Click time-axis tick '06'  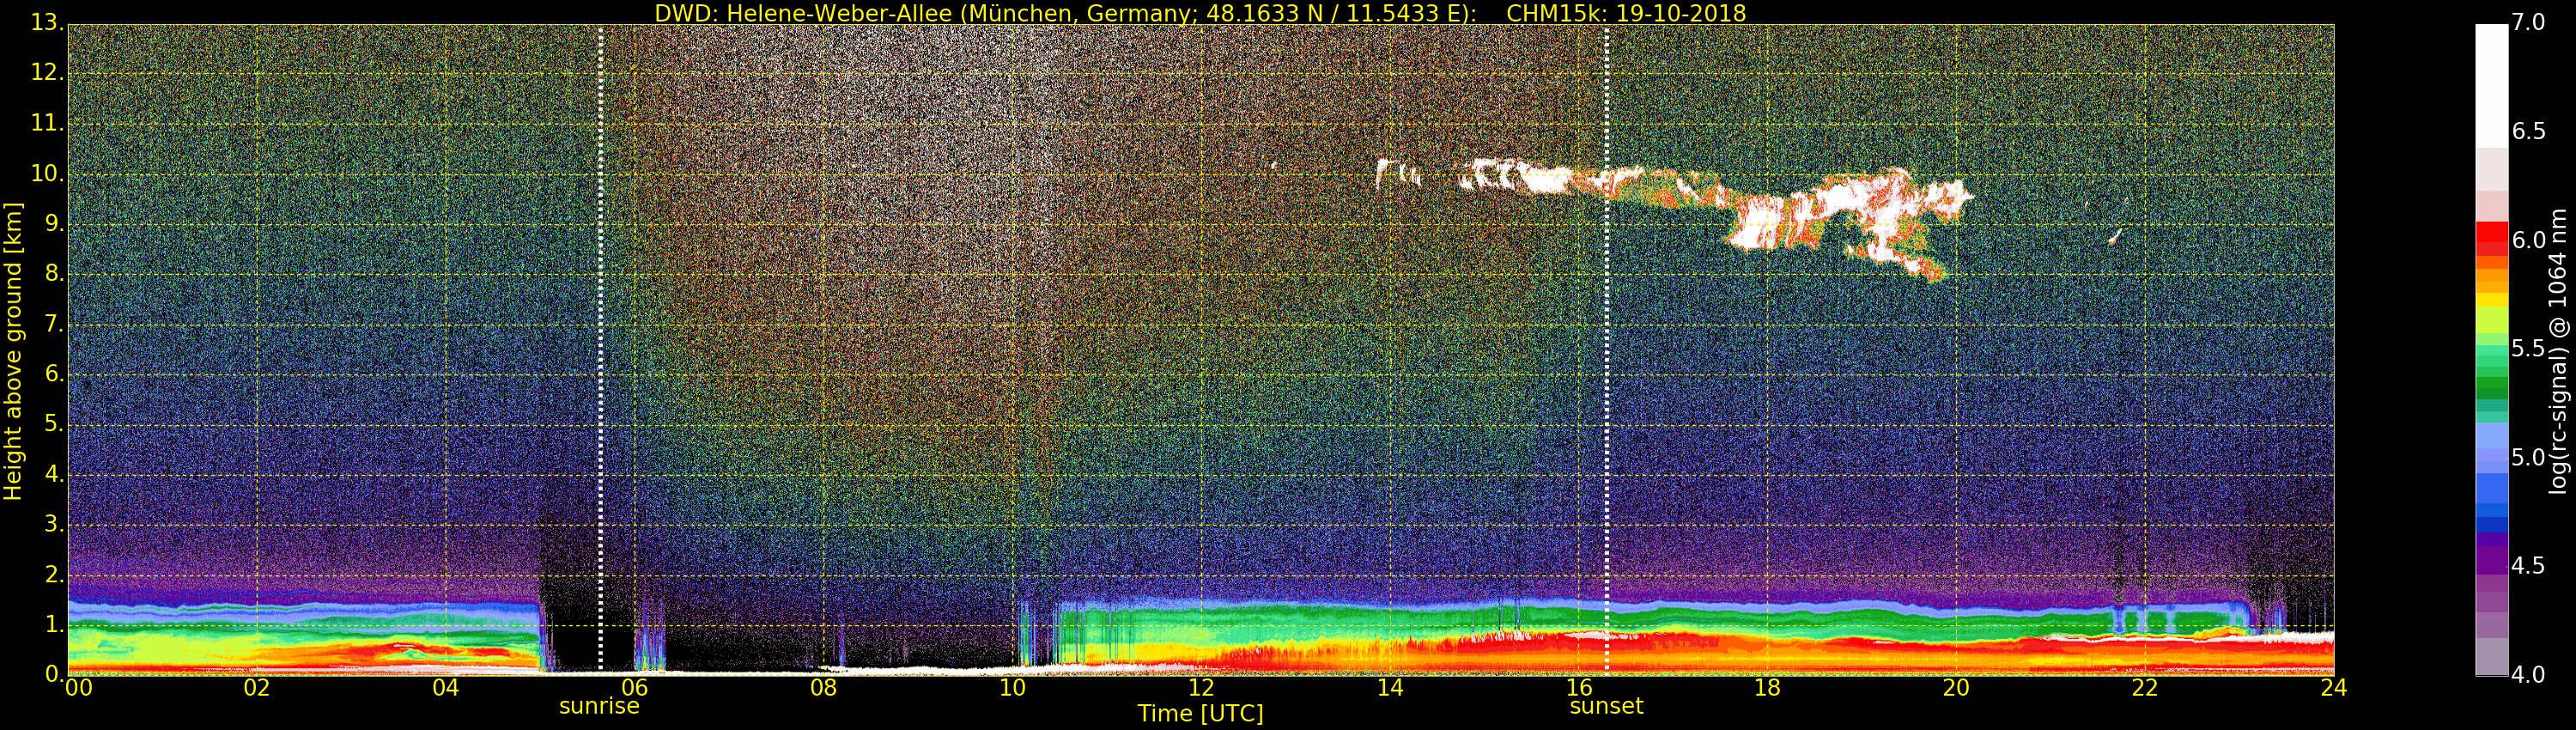635,688
